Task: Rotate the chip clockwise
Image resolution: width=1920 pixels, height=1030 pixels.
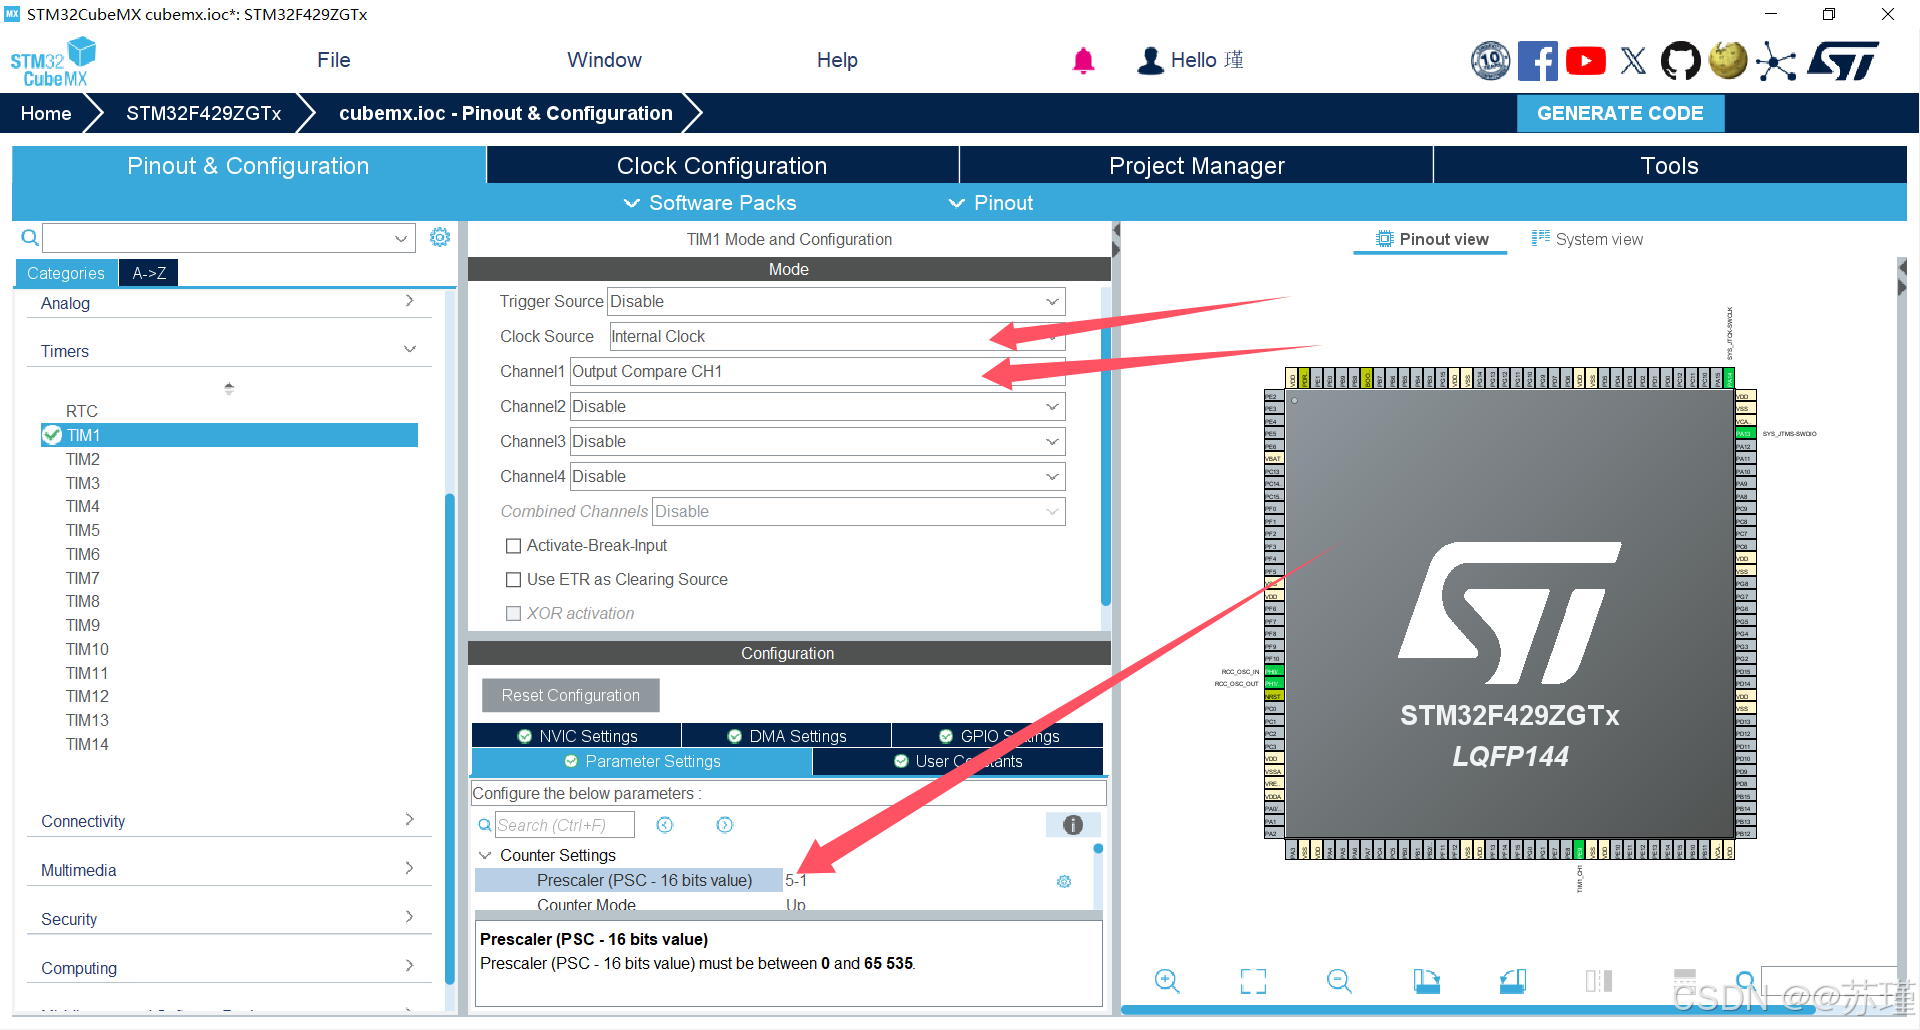Action: click(x=1426, y=981)
